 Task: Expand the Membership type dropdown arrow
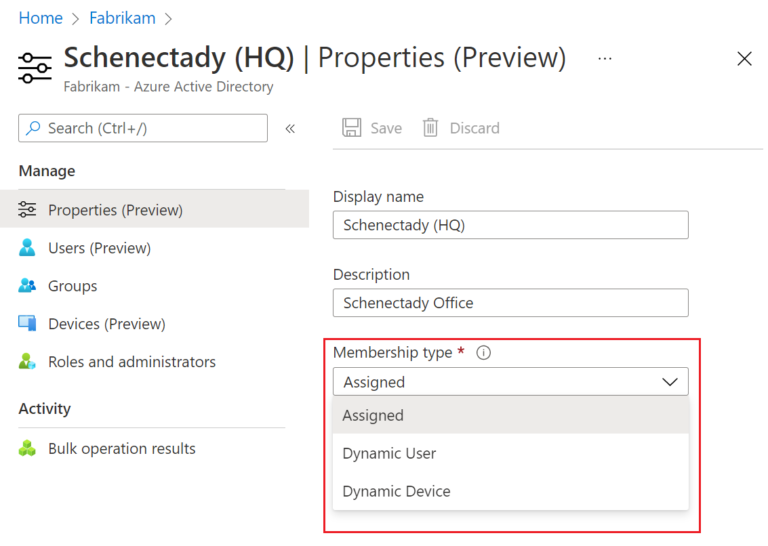tap(669, 382)
